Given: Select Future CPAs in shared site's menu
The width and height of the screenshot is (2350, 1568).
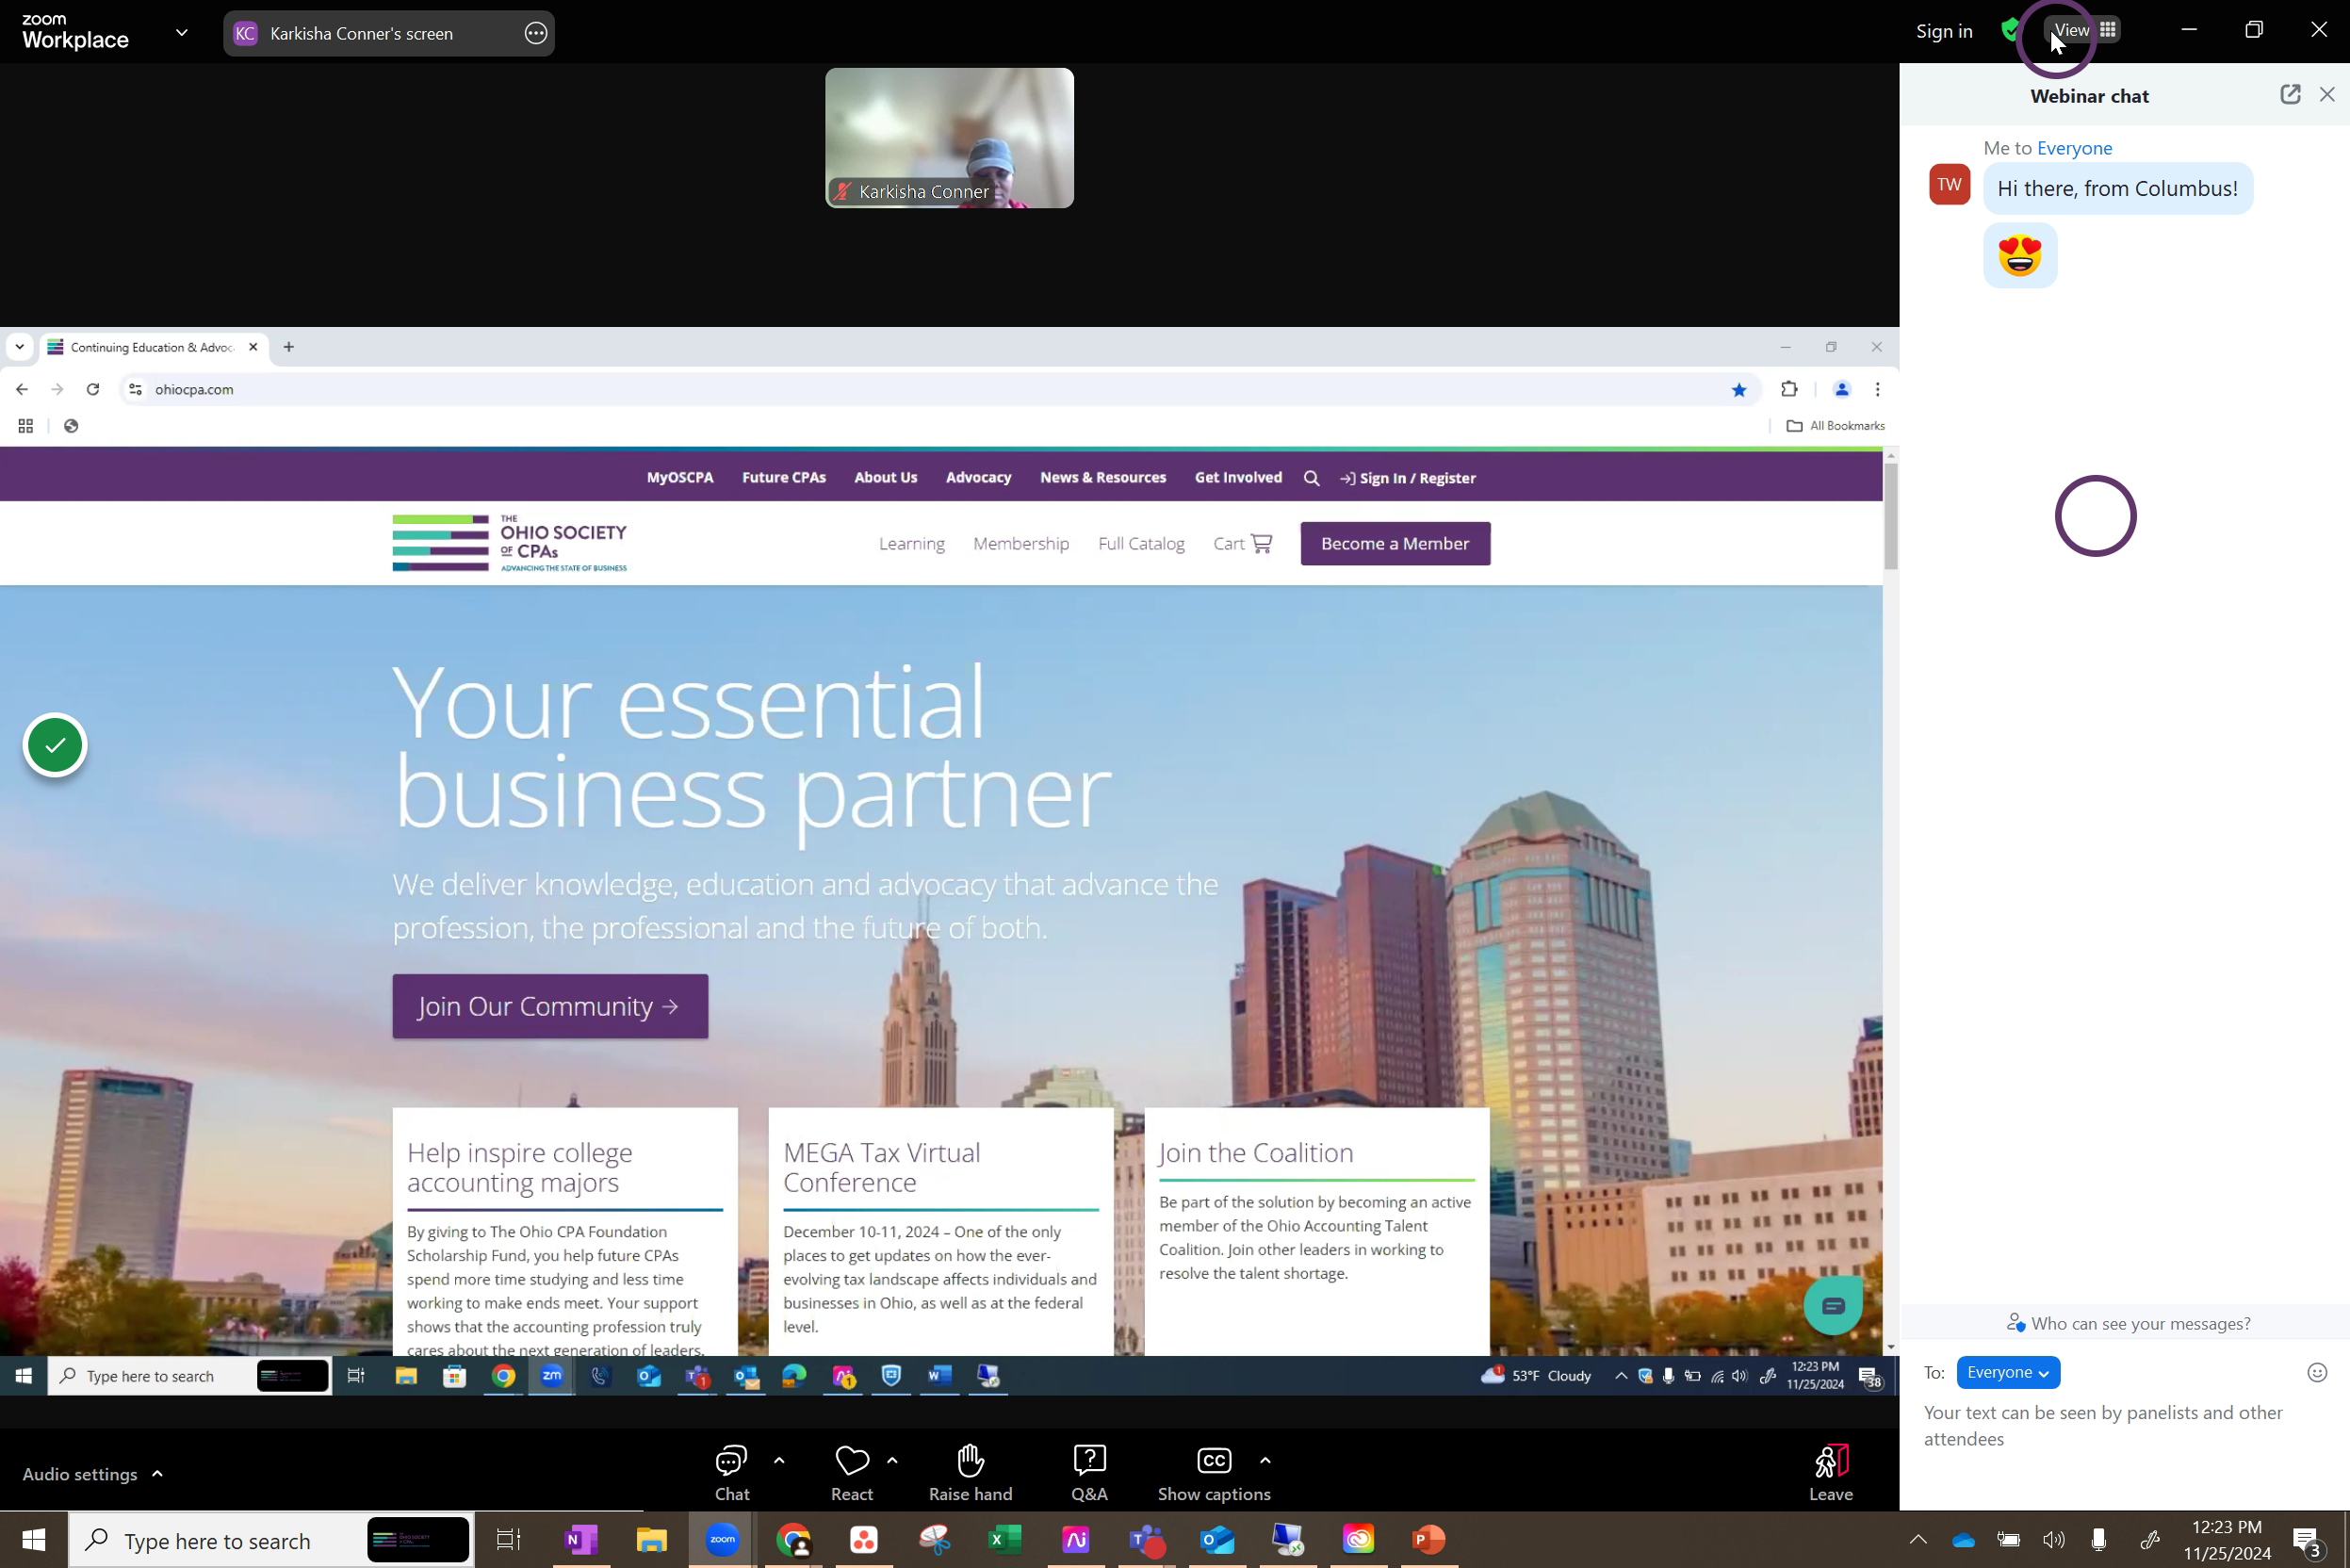Looking at the screenshot, I should 783,477.
